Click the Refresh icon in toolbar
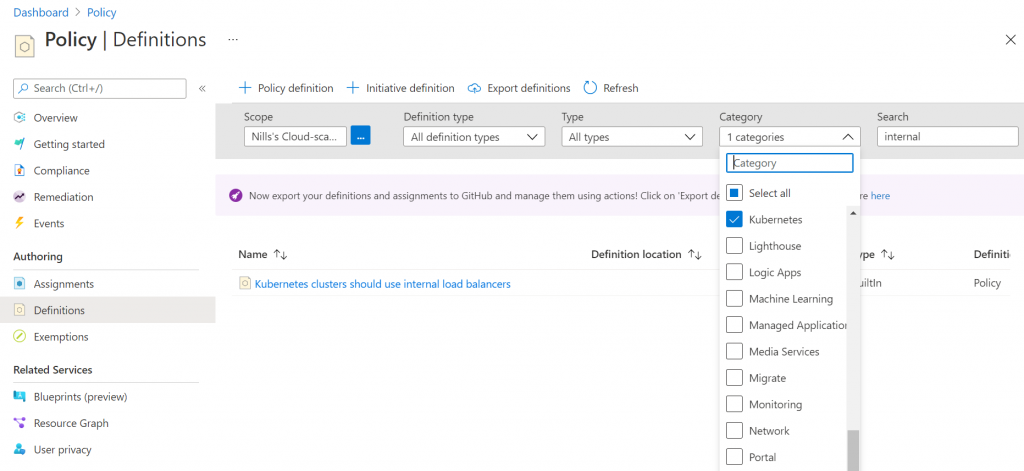 pos(590,88)
